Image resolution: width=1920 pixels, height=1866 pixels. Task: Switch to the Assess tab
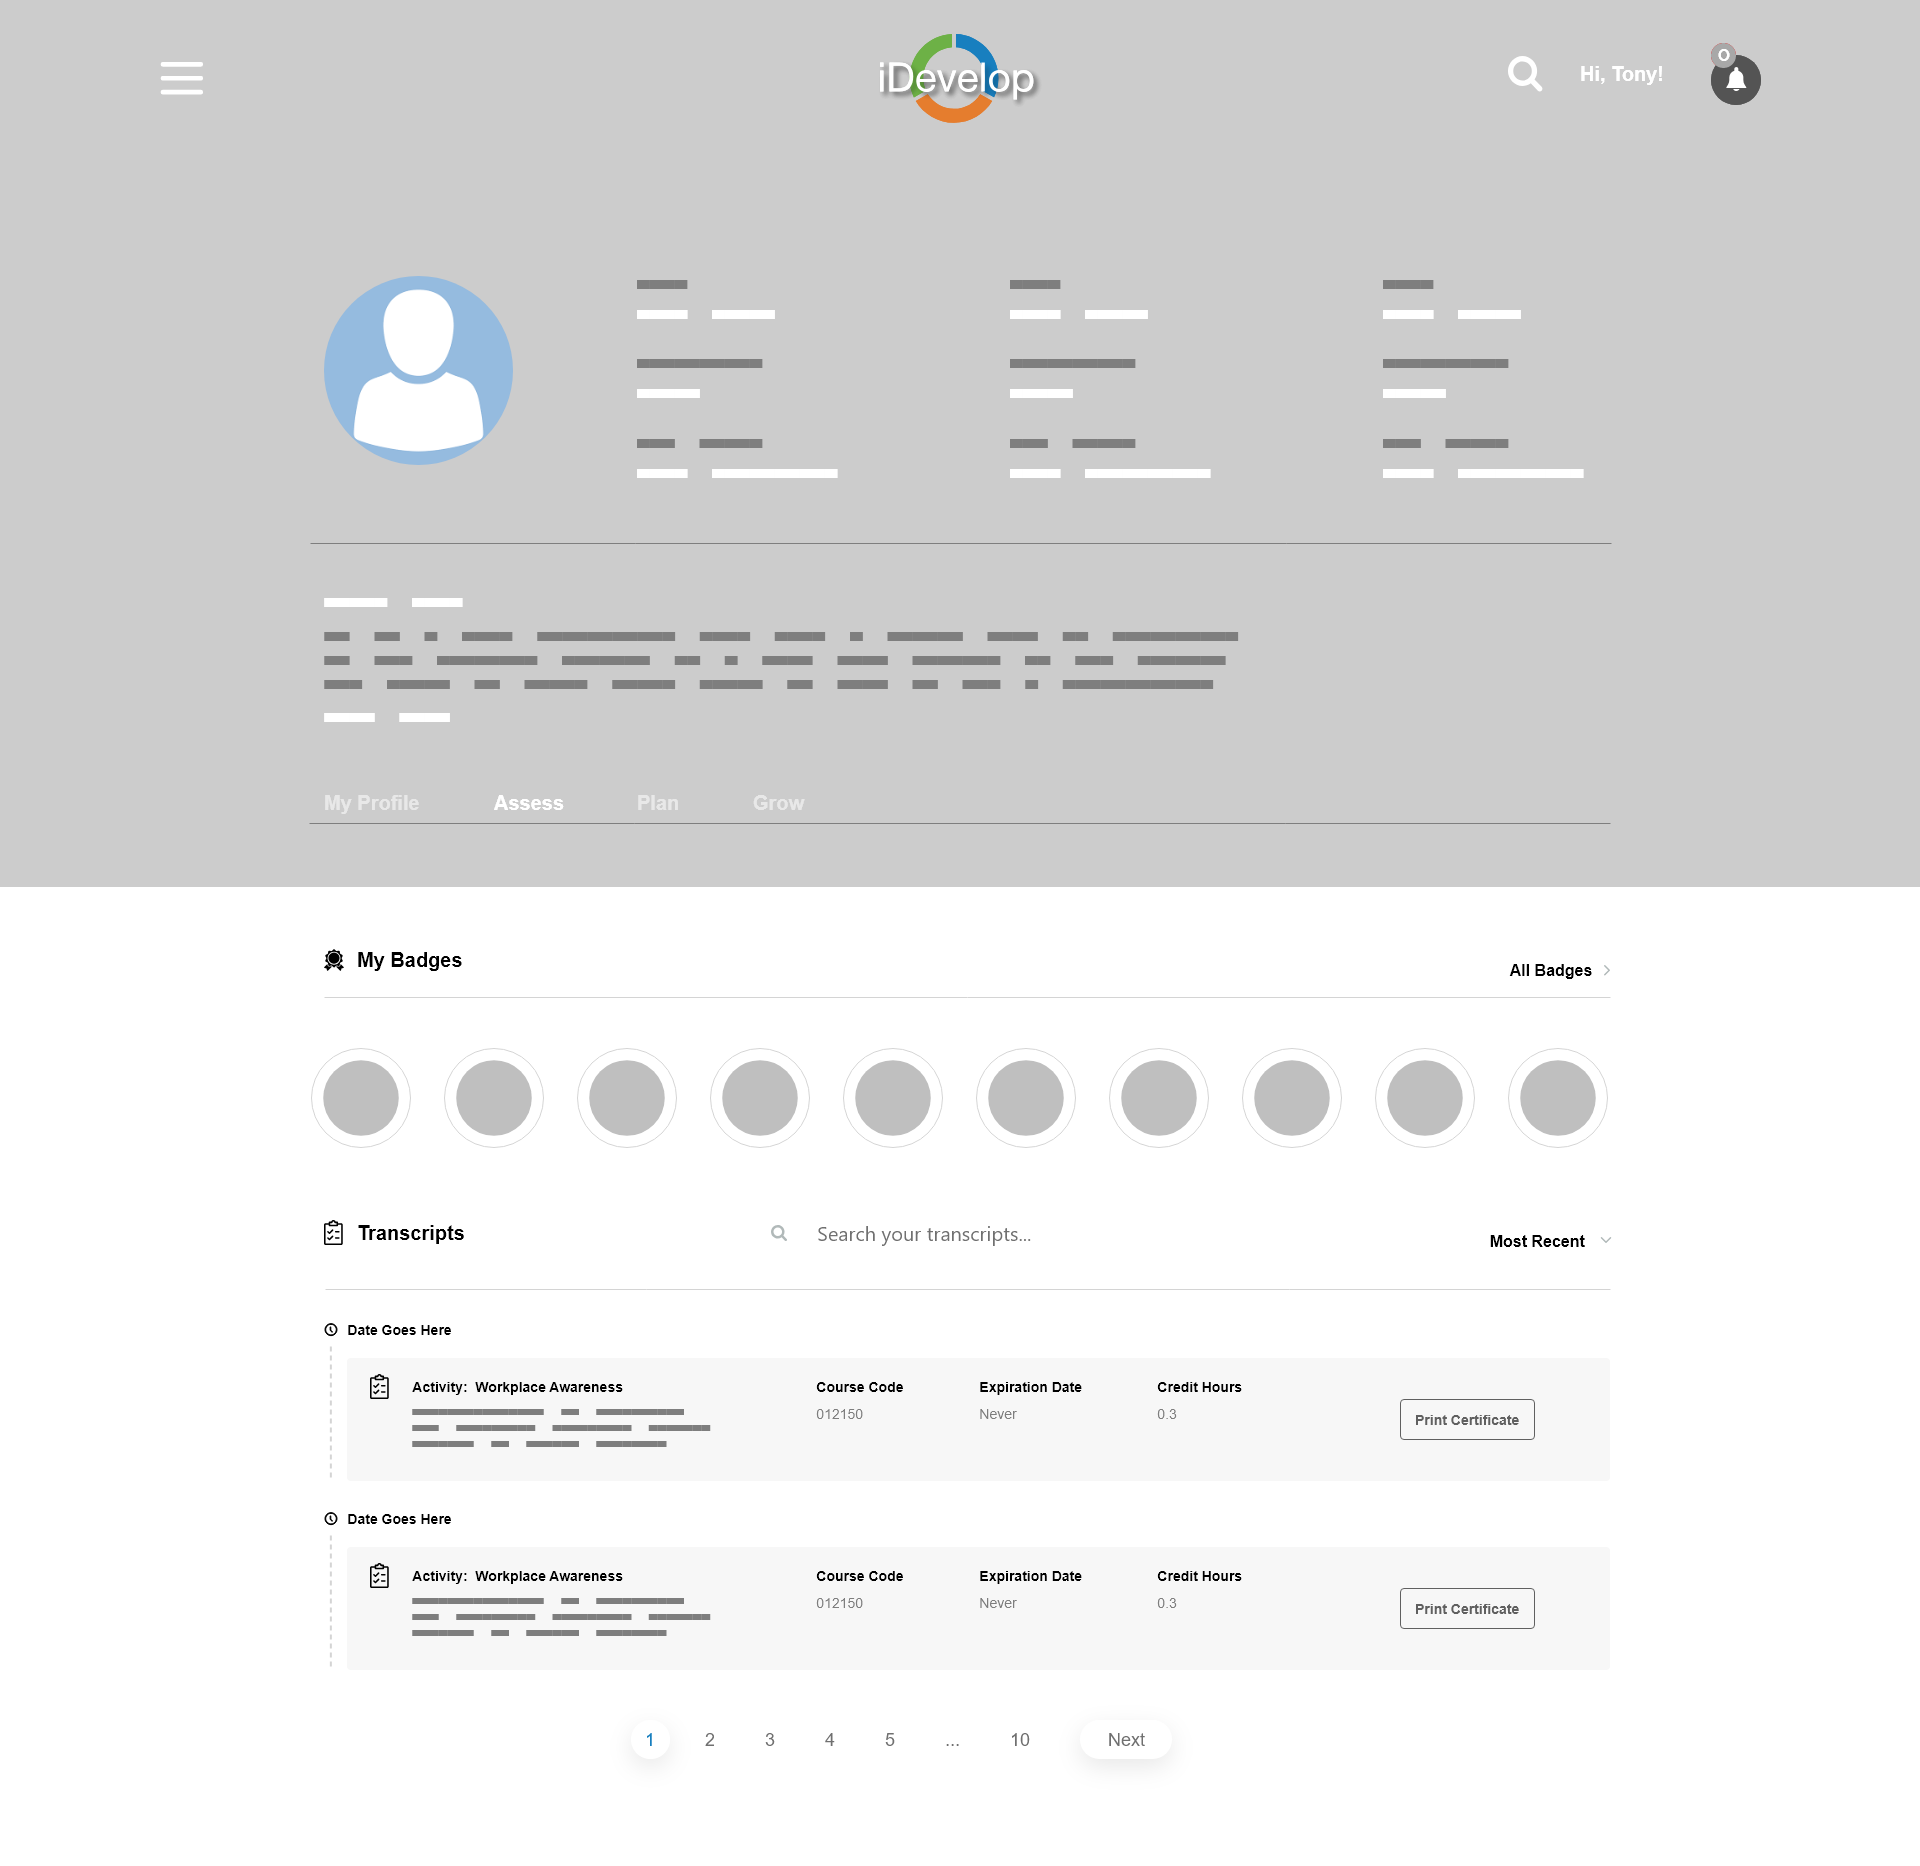pyautogui.click(x=528, y=803)
